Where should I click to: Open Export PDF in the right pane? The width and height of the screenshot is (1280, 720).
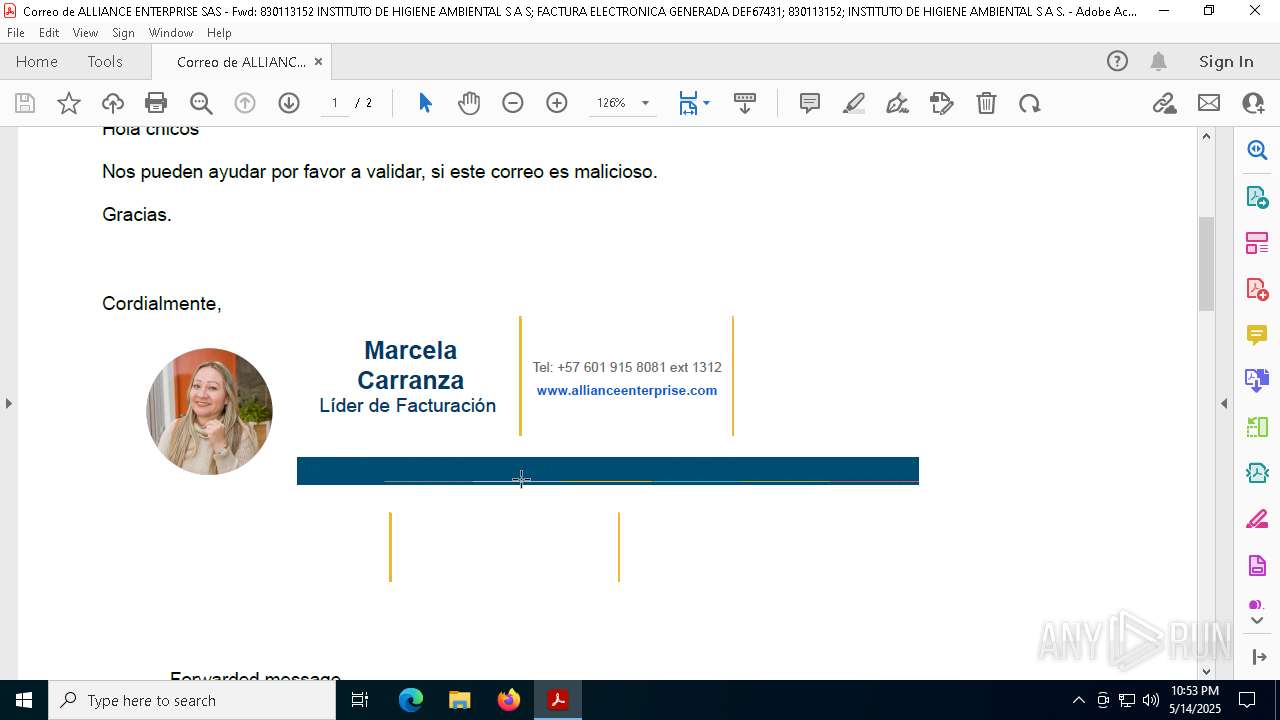point(1257,197)
